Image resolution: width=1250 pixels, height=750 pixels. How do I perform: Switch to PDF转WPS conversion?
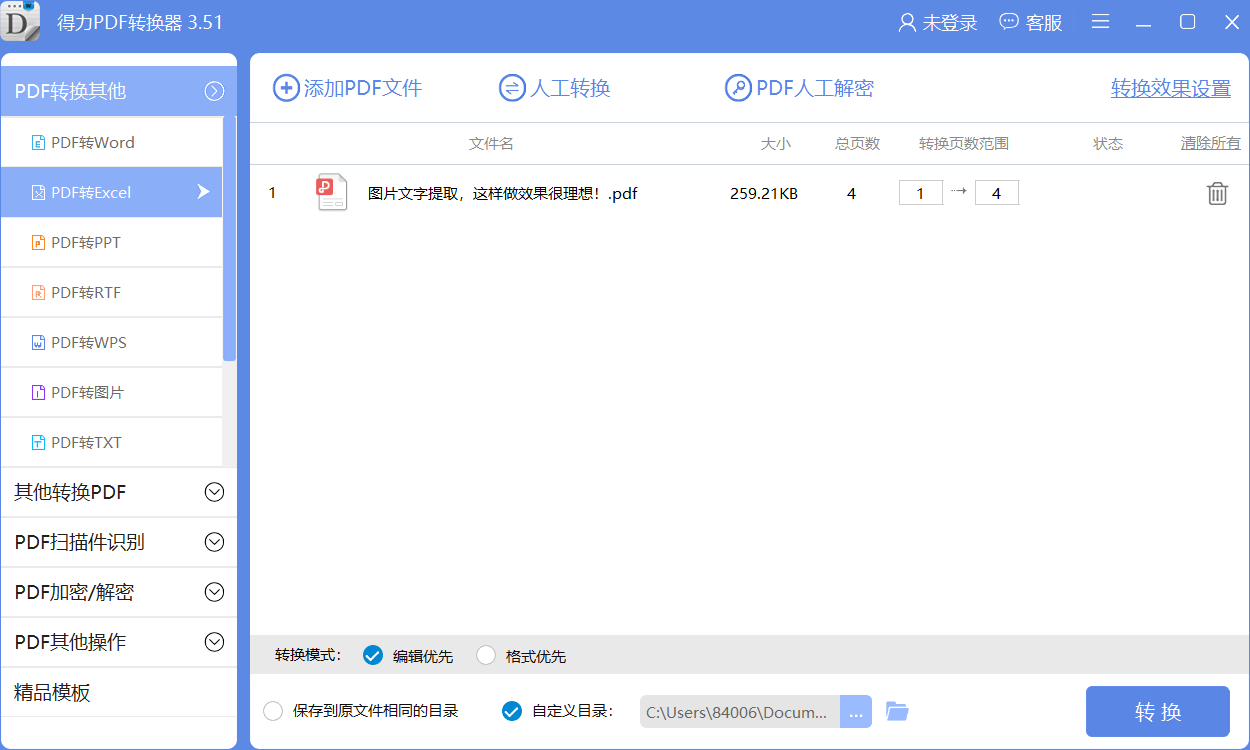coord(111,342)
